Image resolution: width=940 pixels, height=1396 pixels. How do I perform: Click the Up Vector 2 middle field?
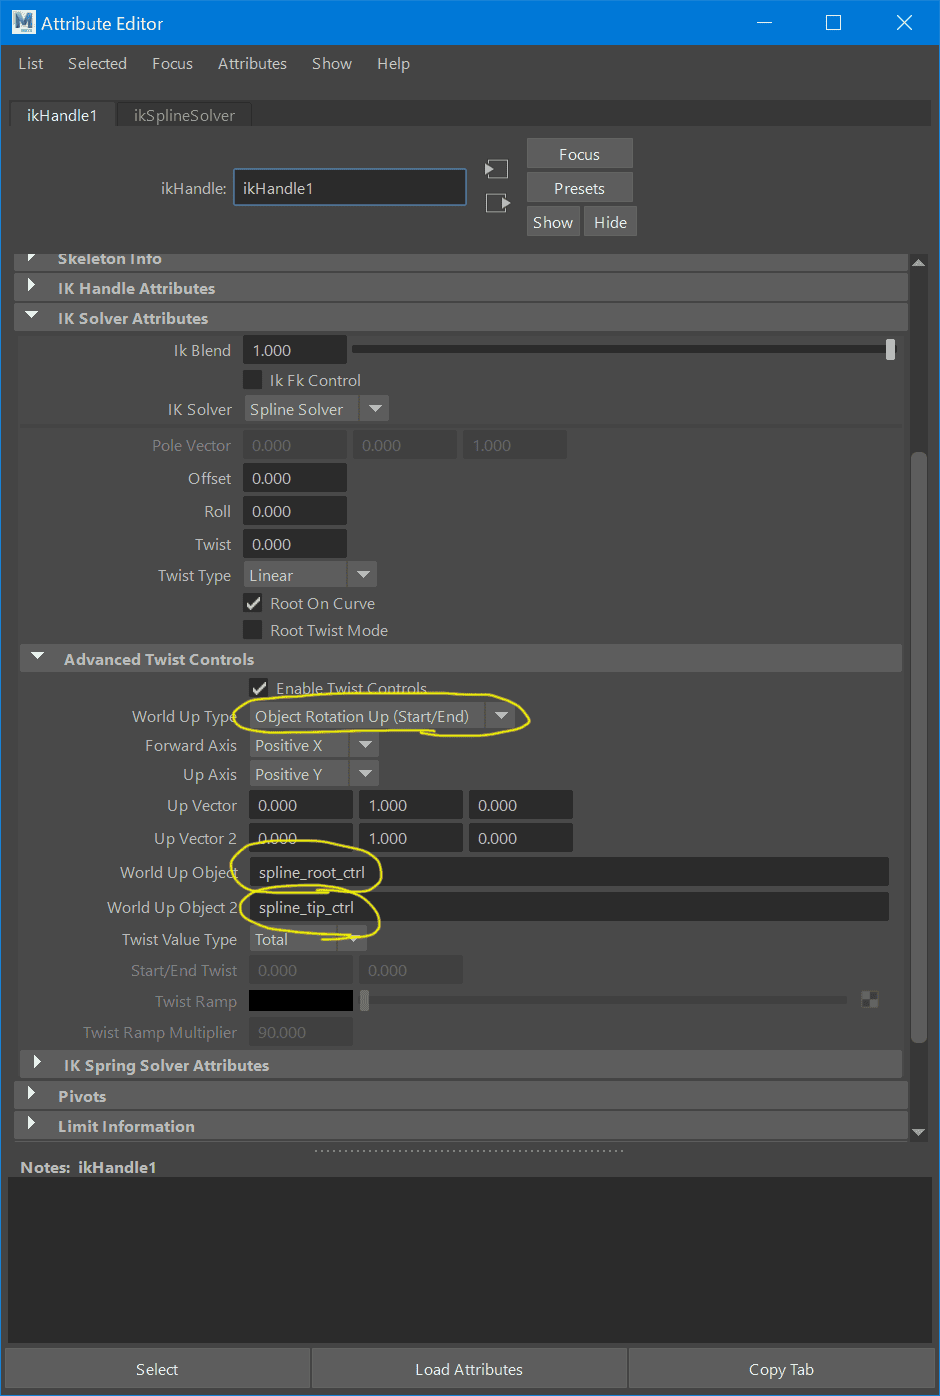[x=411, y=838]
